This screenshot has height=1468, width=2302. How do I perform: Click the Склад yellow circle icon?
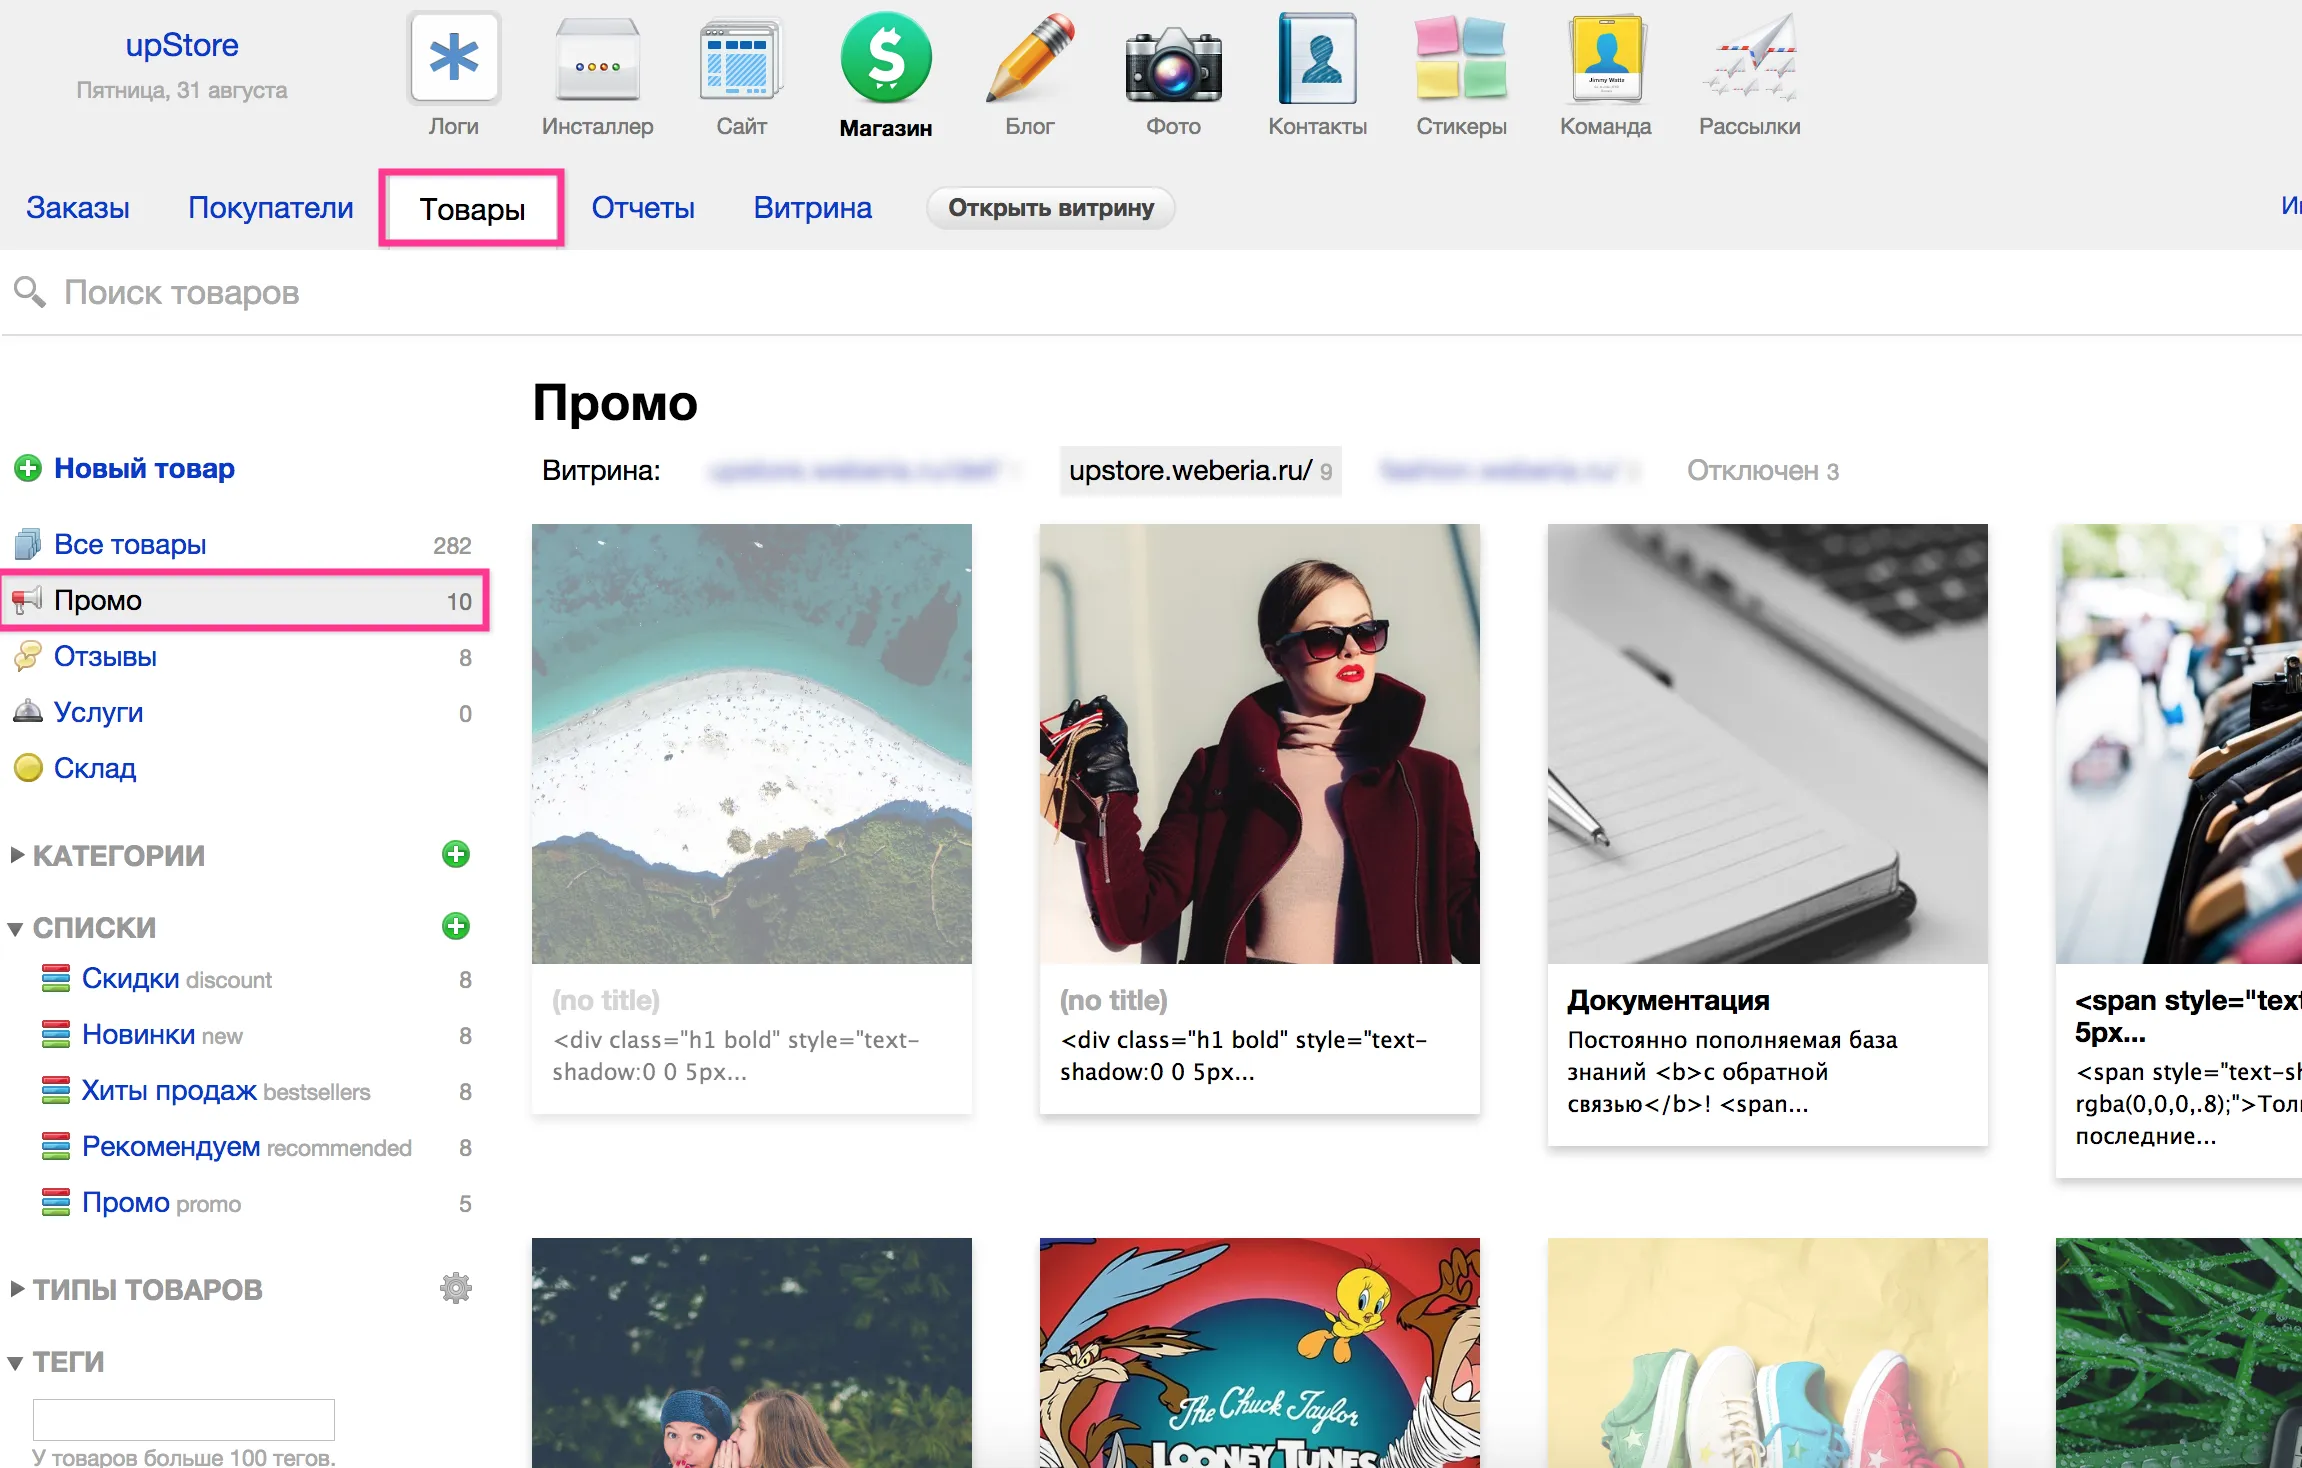(x=28, y=768)
